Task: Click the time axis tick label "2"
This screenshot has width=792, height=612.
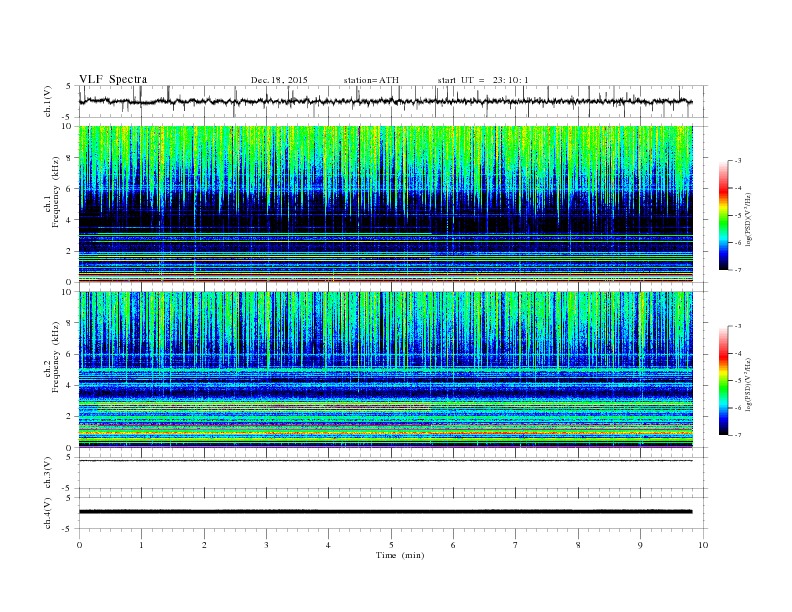Action: coord(204,545)
